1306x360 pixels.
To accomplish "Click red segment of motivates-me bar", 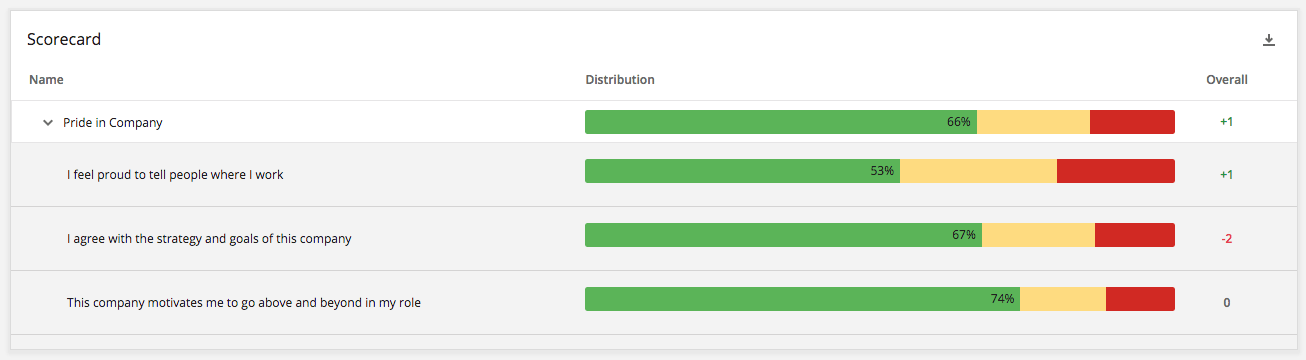I will coord(1140,299).
